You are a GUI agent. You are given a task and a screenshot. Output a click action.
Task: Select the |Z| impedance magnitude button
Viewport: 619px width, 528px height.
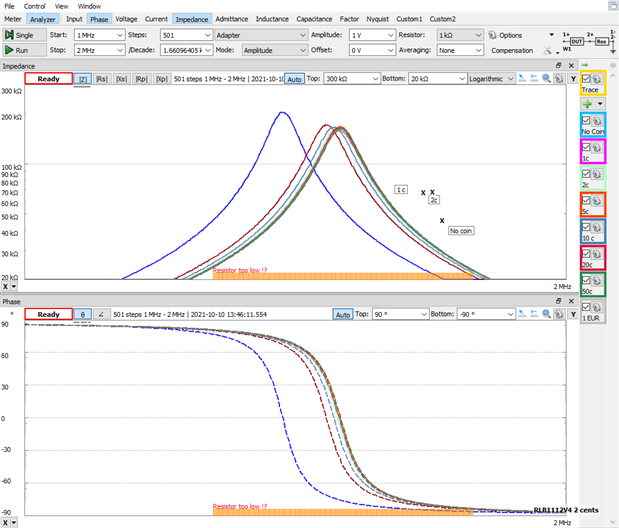[83, 78]
